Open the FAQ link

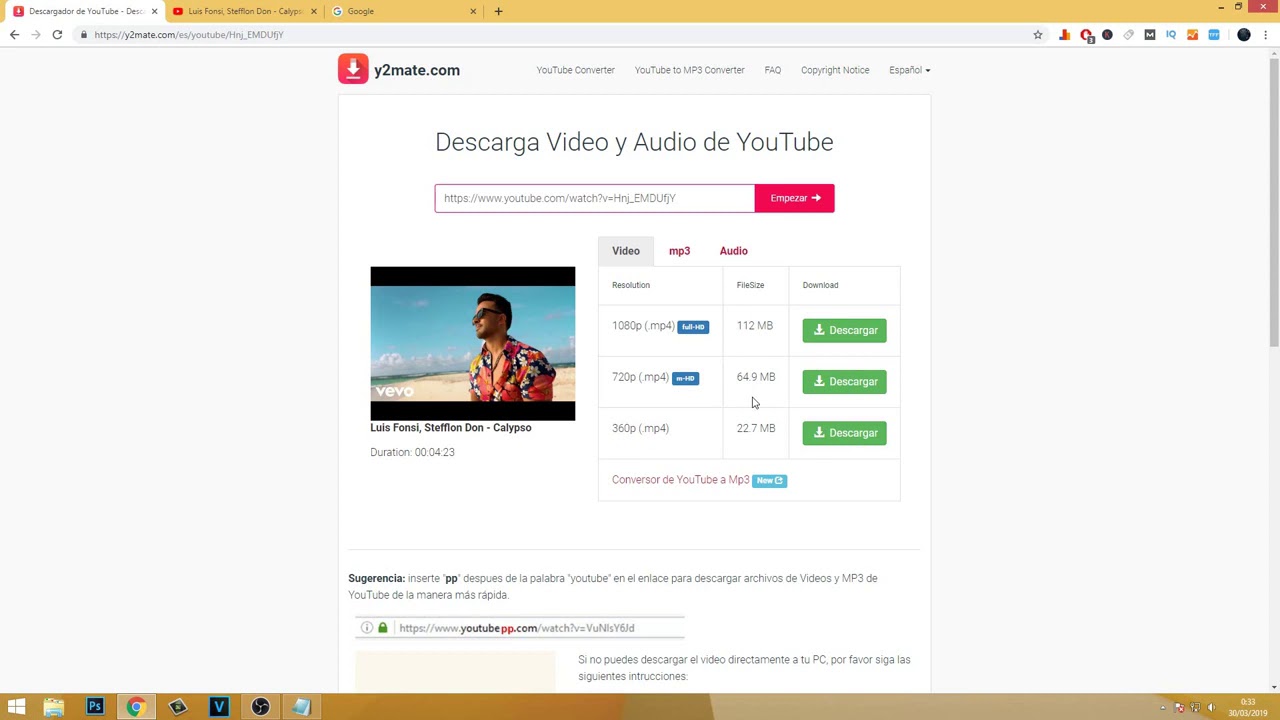pos(773,70)
